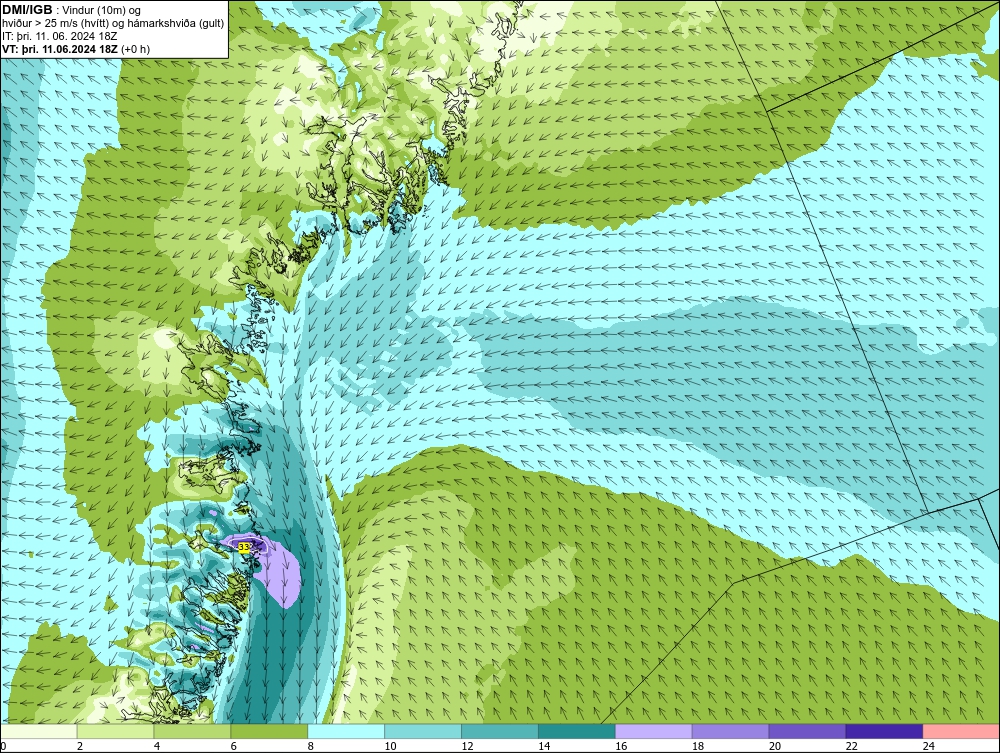Click the legend scale number "24"

click(x=929, y=746)
